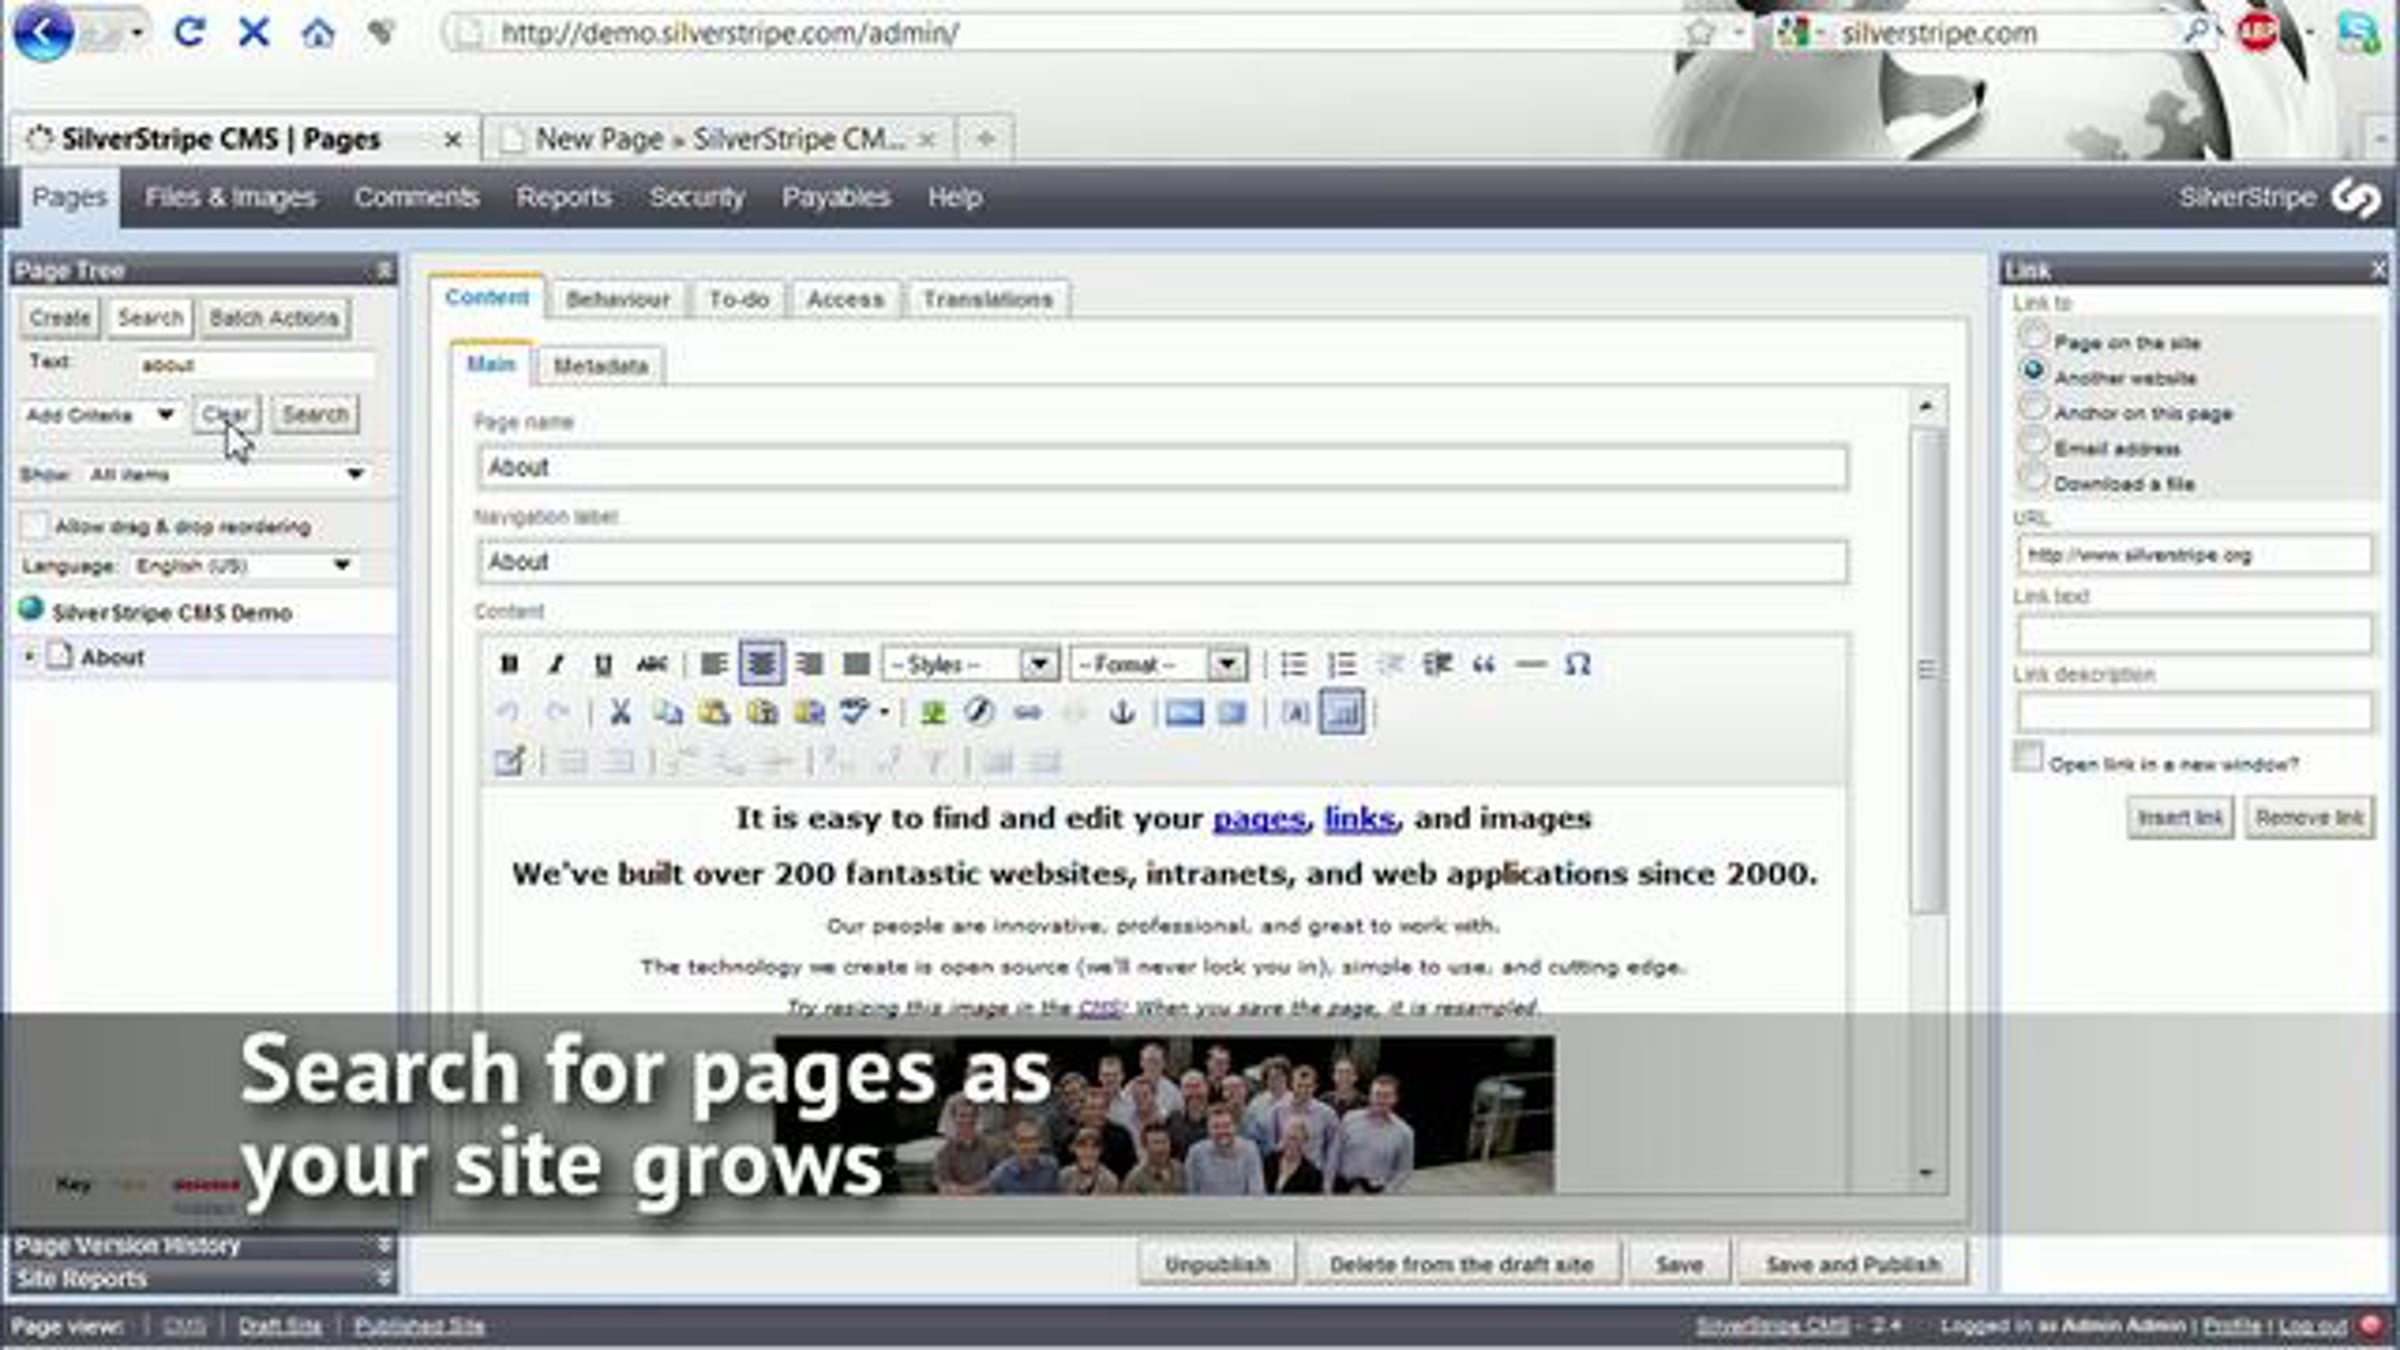
Task: Click into the Link panel URL field
Action: pyautogui.click(x=2195, y=555)
